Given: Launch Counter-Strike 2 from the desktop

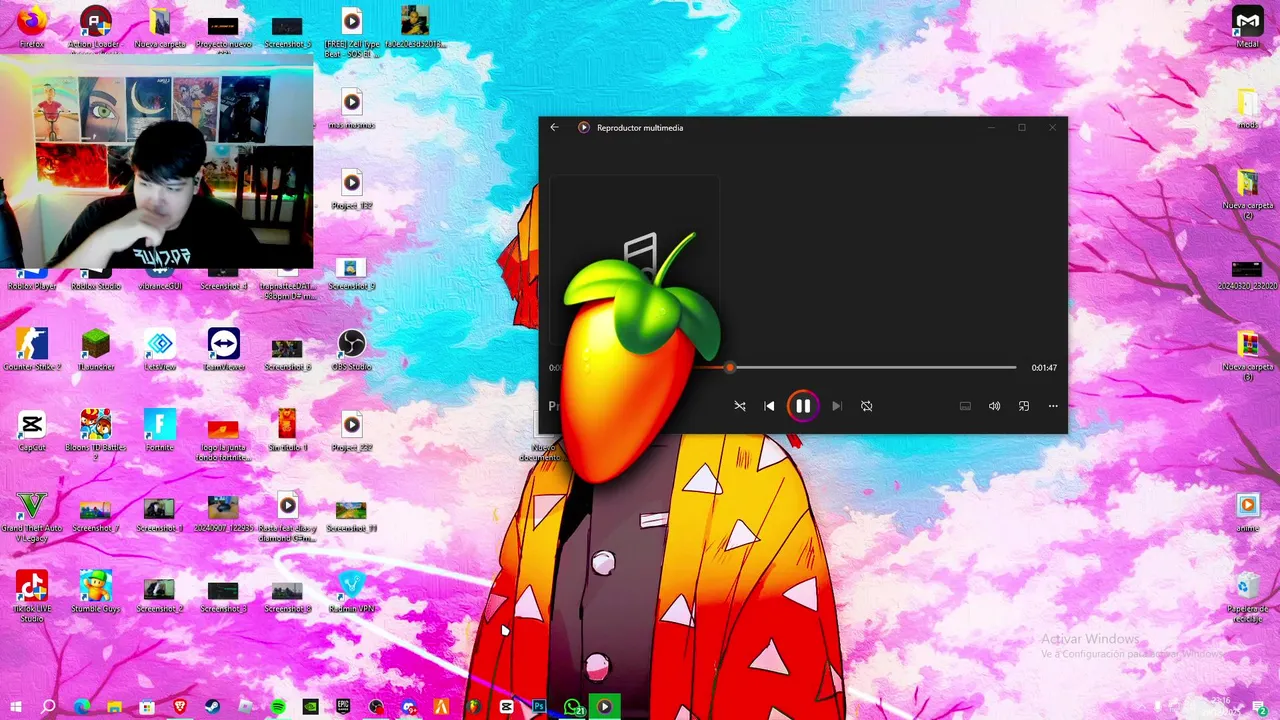Looking at the screenshot, I should [x=32, y=350].
